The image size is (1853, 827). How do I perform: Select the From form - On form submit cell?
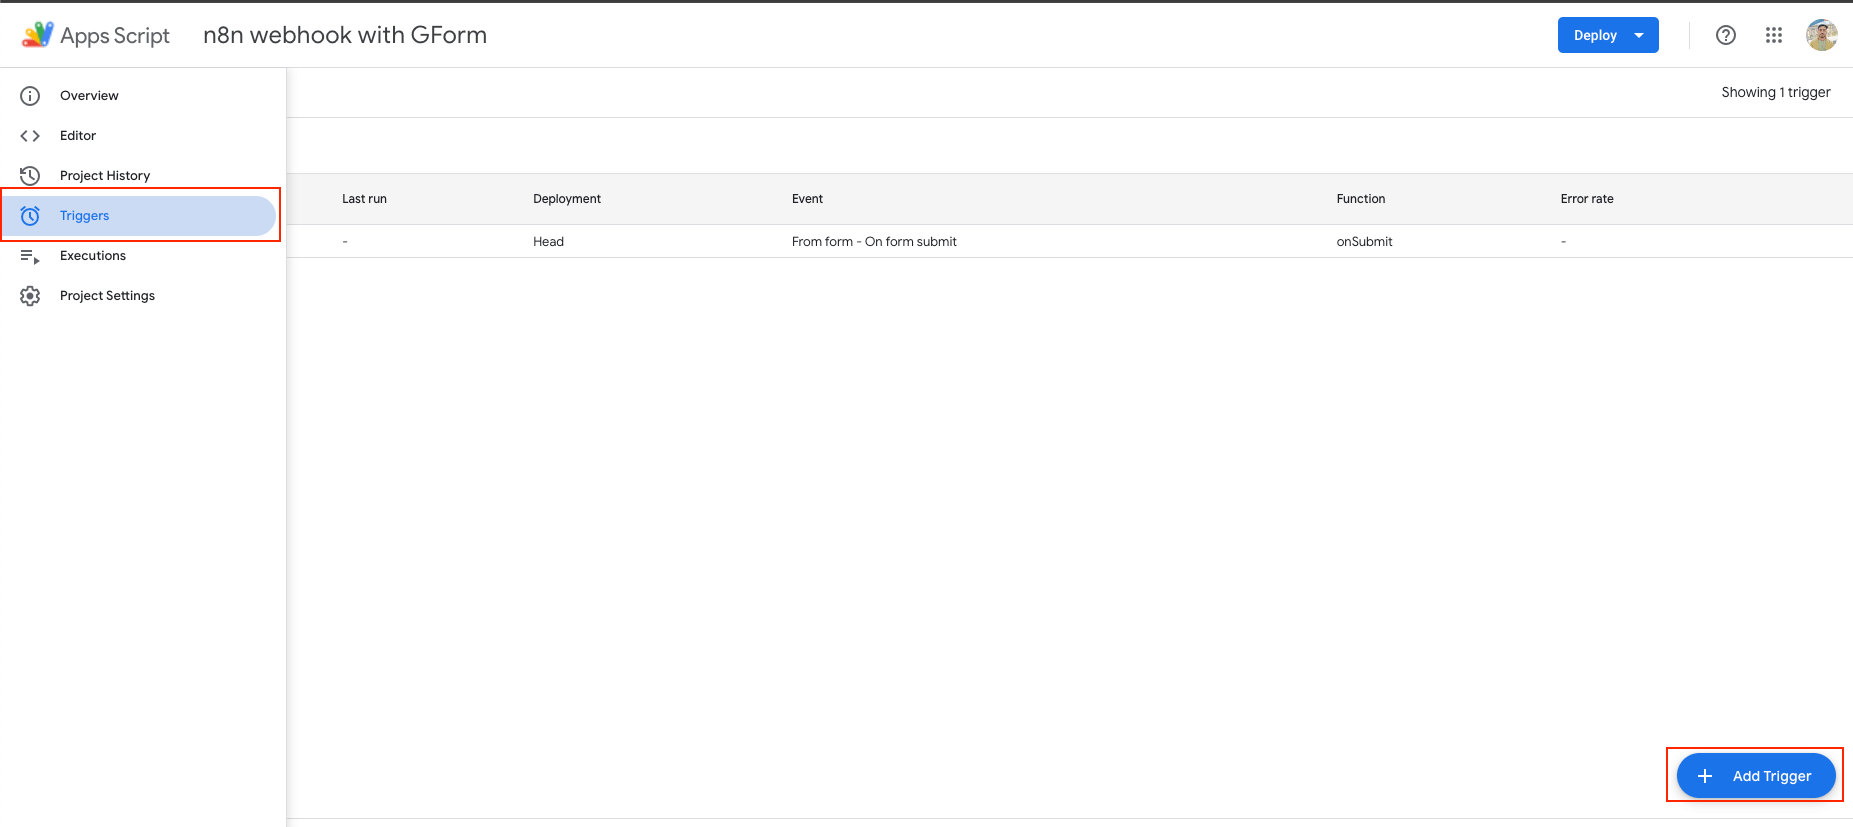click(874, 242)
